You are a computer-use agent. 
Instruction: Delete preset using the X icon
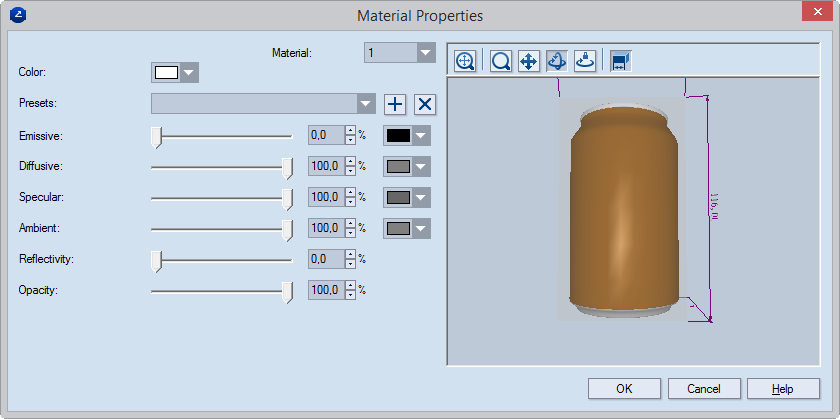point(425,104)
